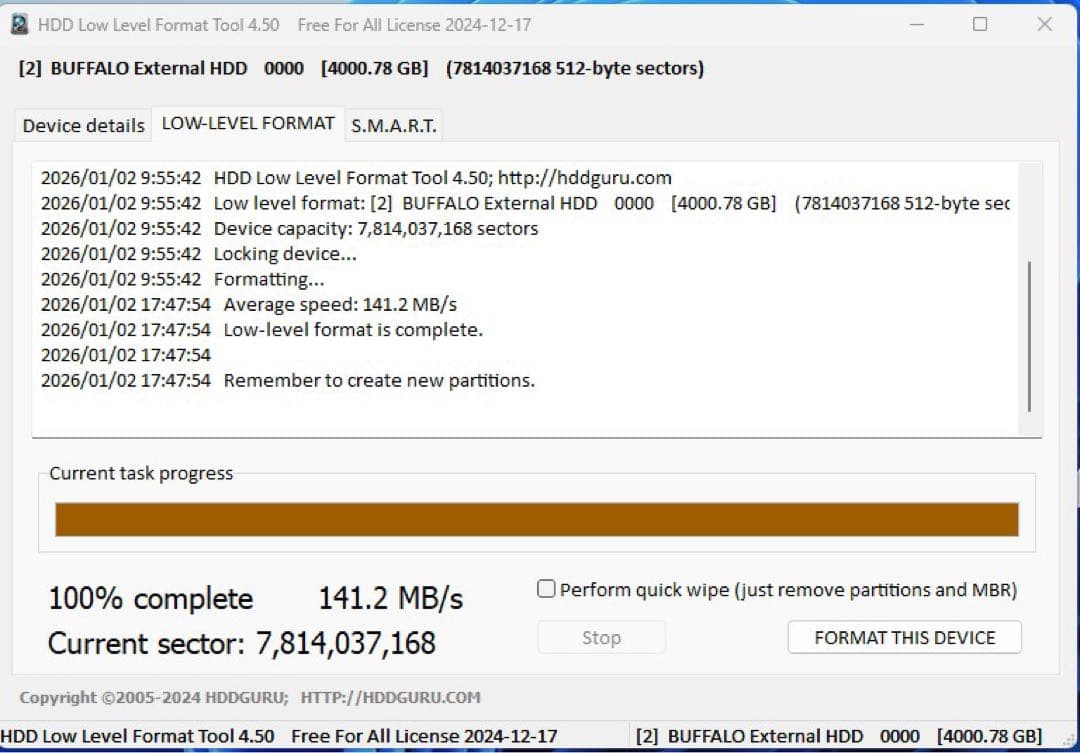Screen dimensions: 1080x753
Task: Click the Current sector counter
Action: click(x=240, y=643)
